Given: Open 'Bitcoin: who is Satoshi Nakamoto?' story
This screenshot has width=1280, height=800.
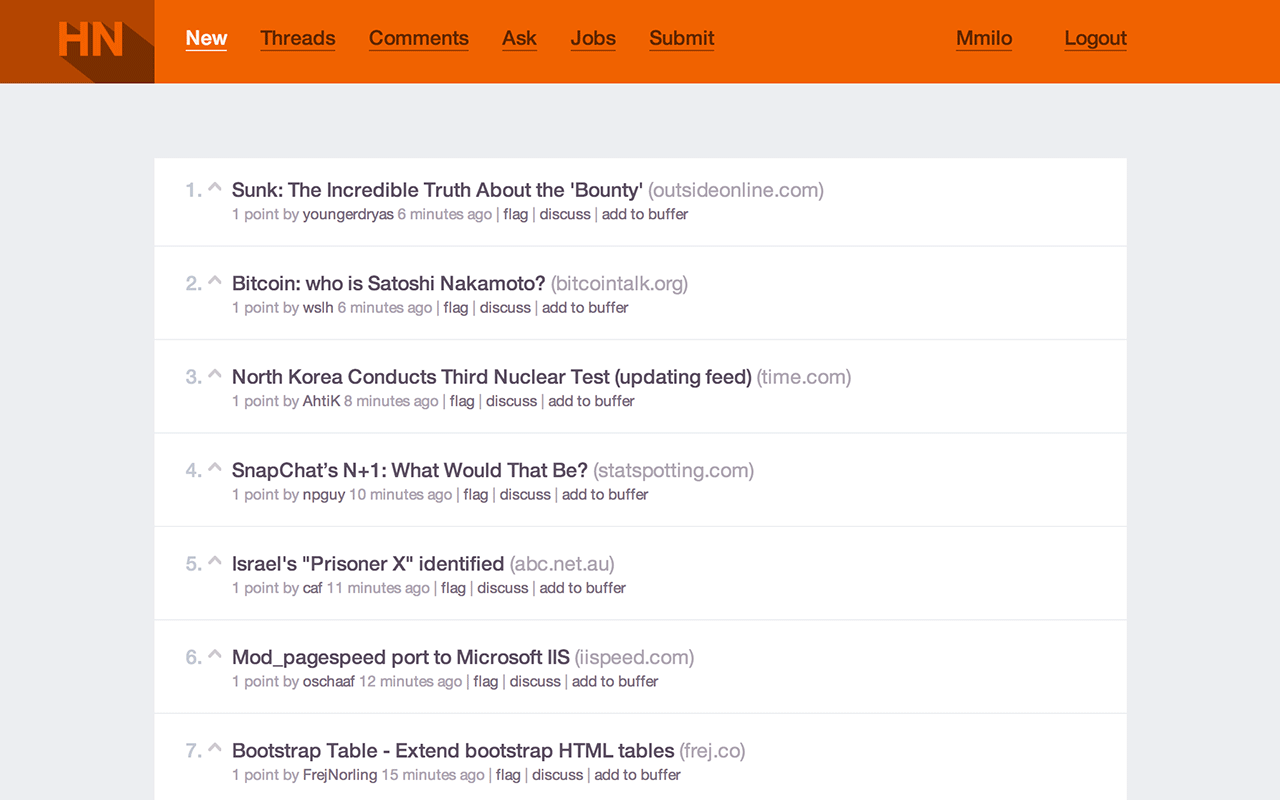Looking at the screenshot, I should (389, 283).
